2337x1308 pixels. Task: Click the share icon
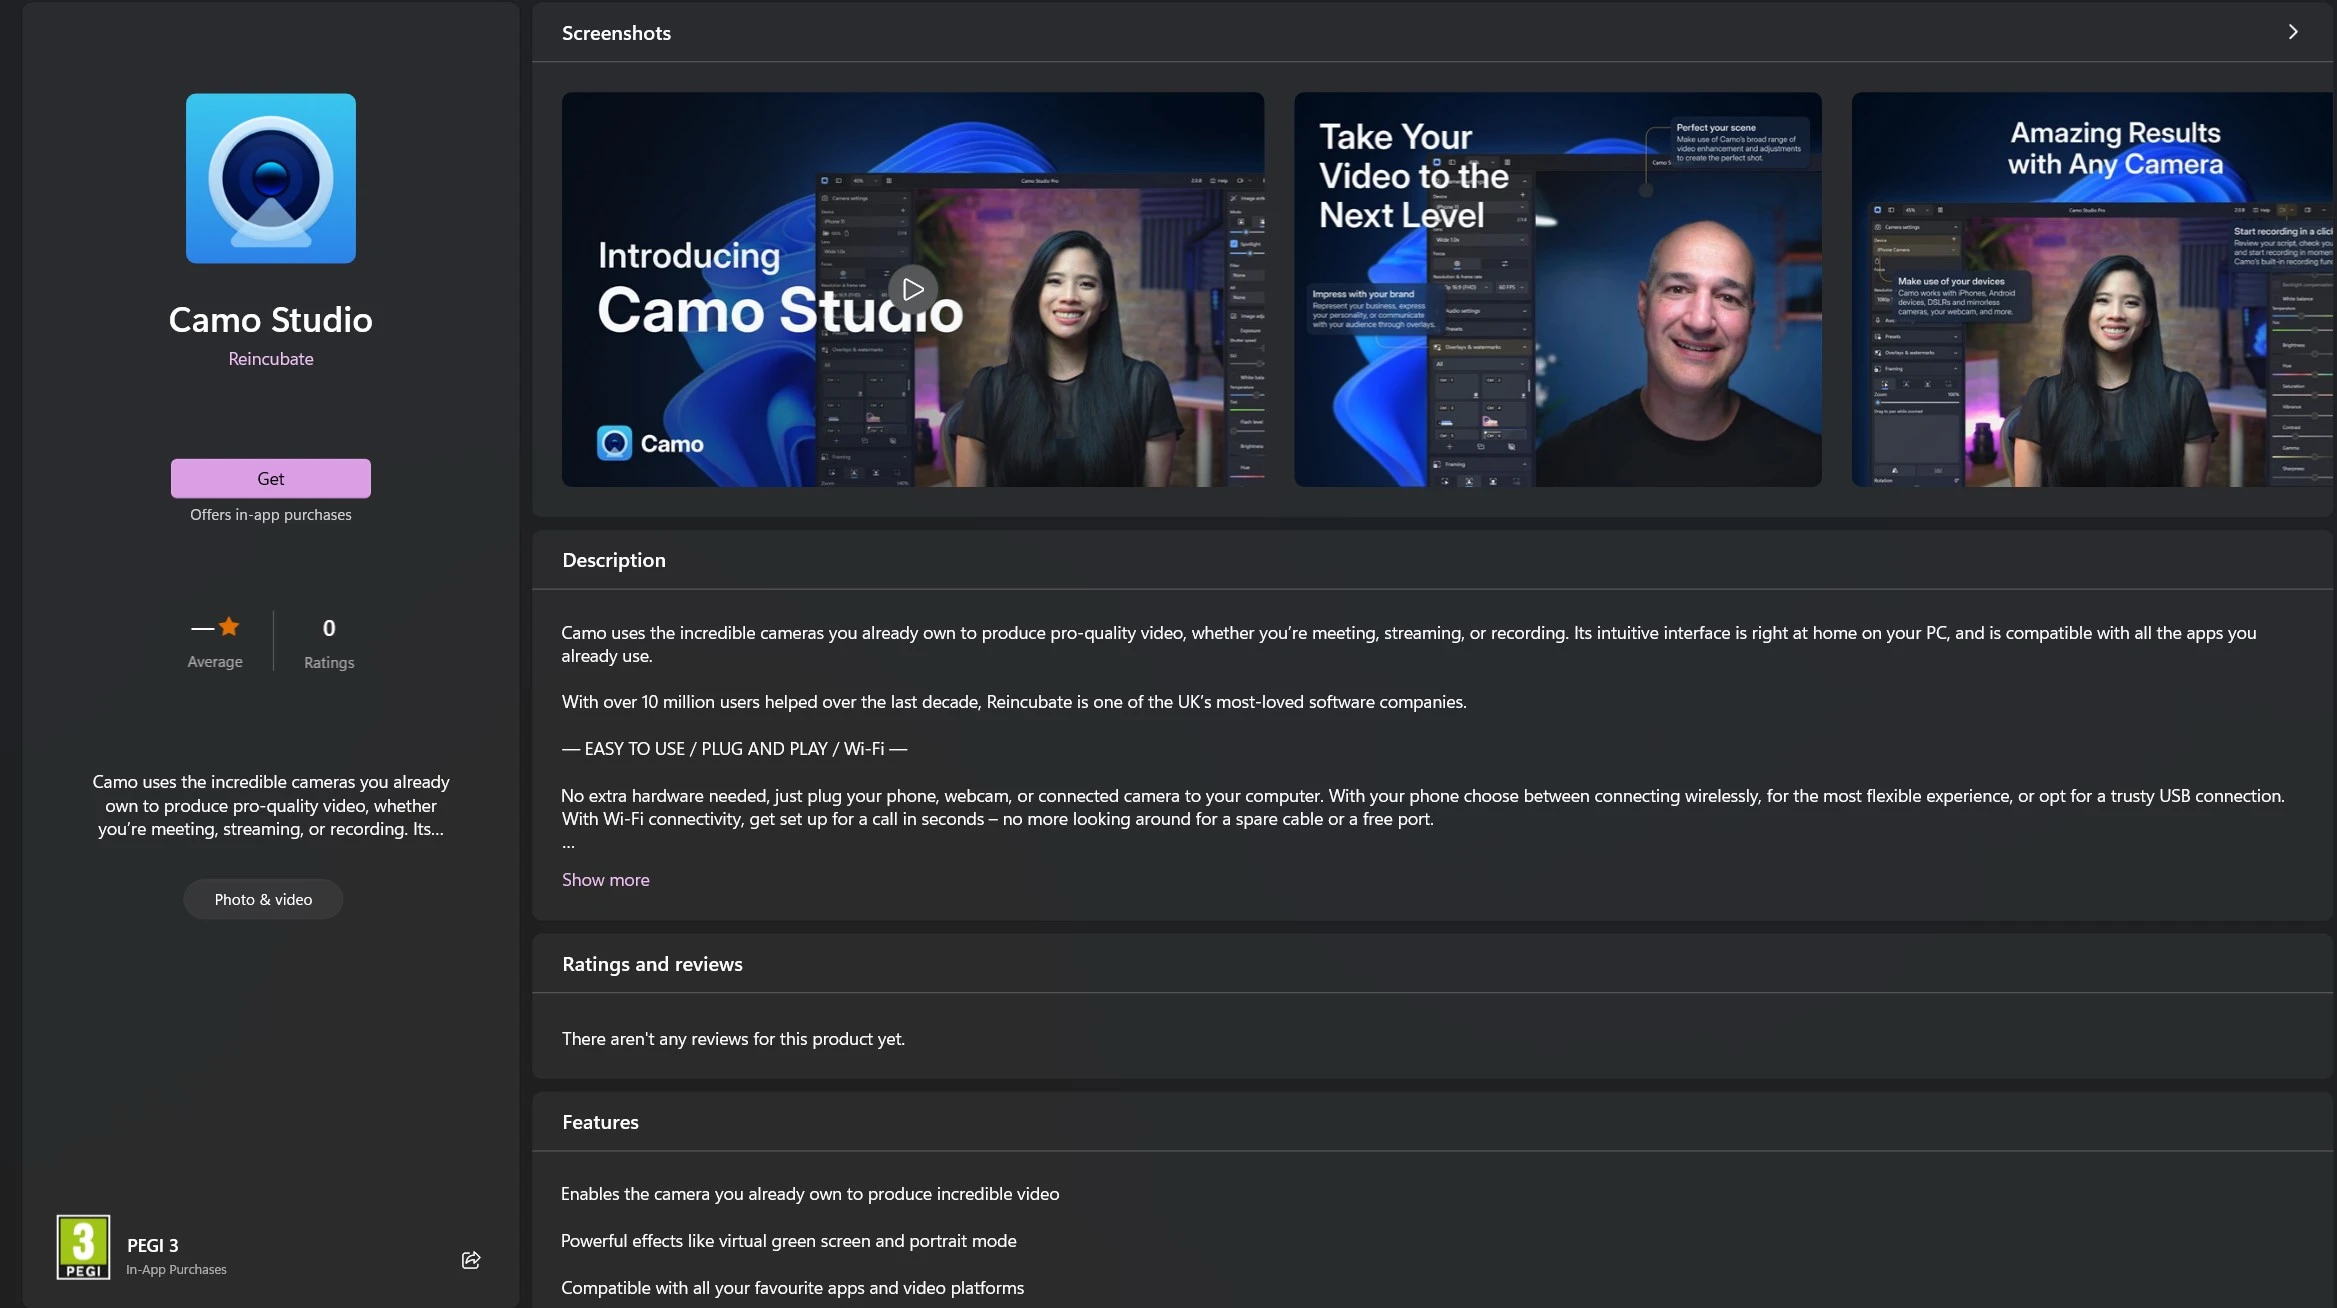(x=471, y=1259)
